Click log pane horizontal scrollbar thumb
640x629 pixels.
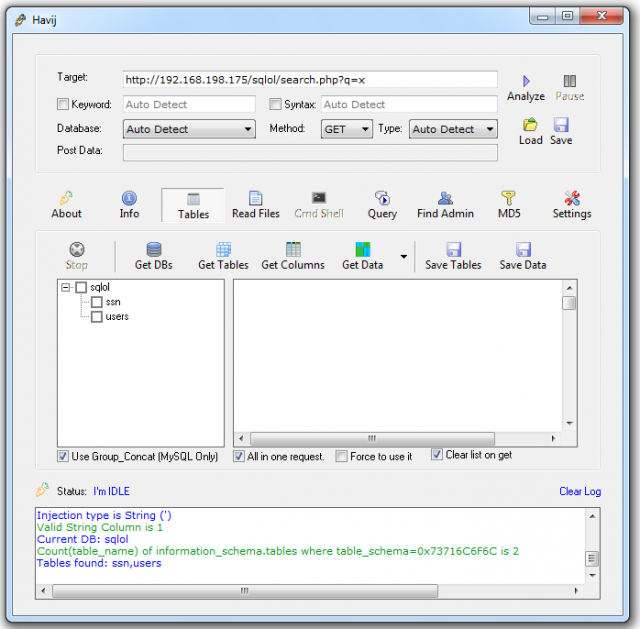(x=245, y=591)
